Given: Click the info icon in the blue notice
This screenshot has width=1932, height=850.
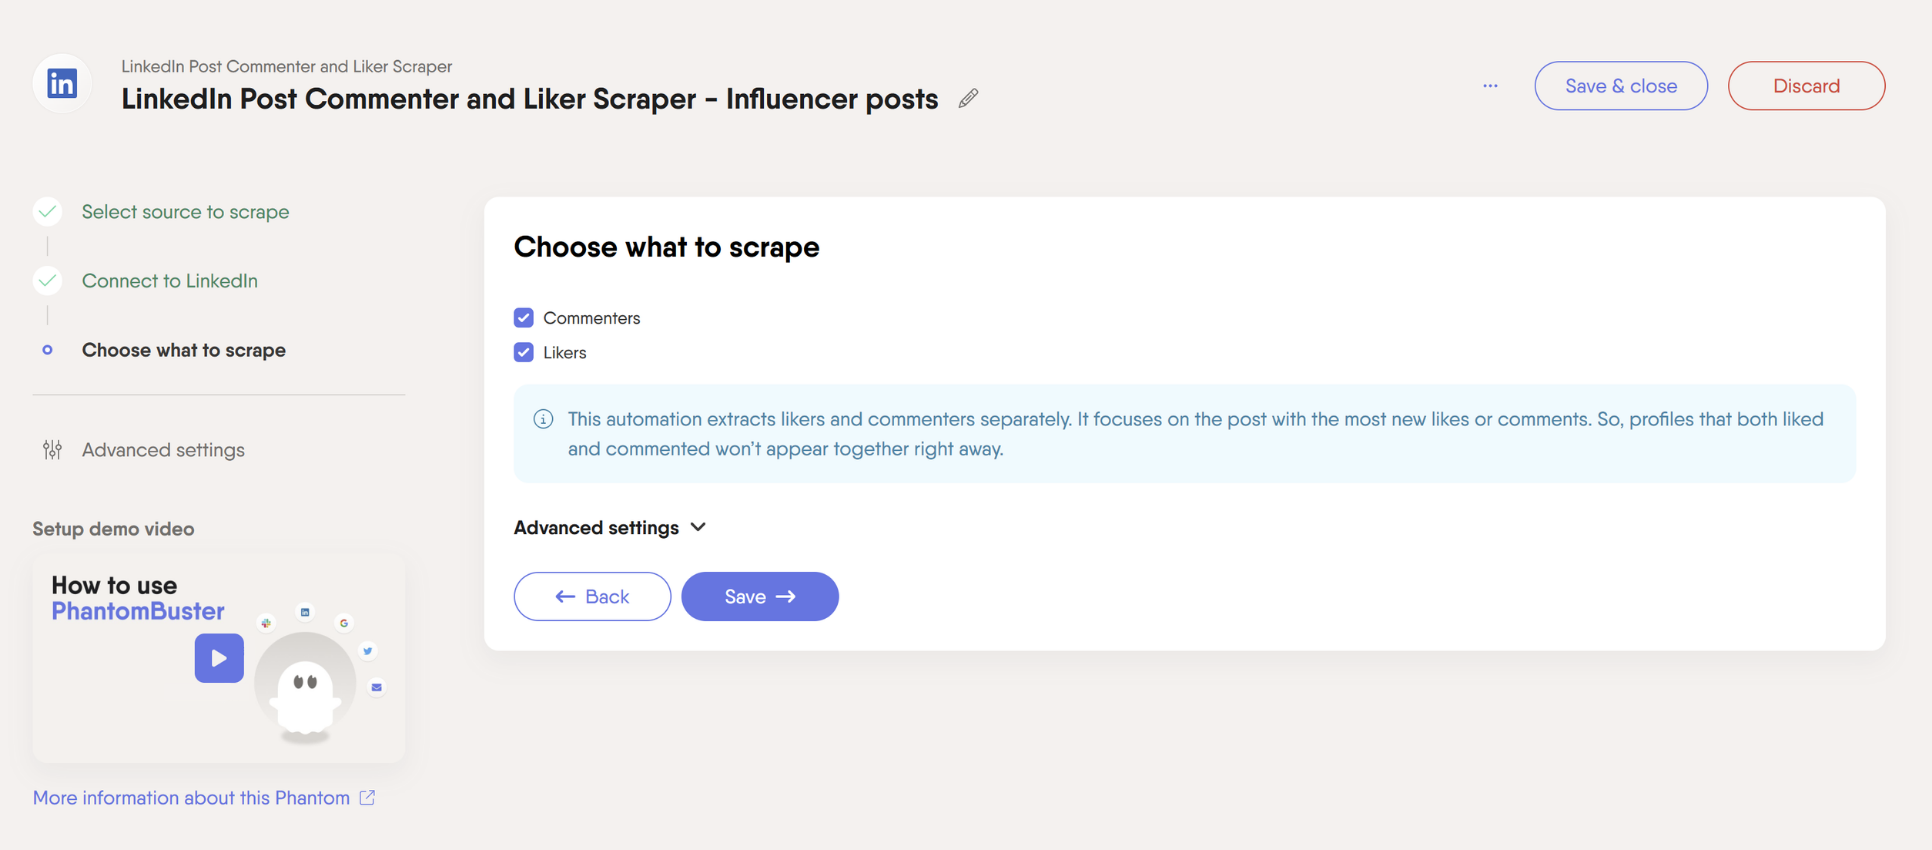Looking at the screenshot, I should tap(543, 419).
